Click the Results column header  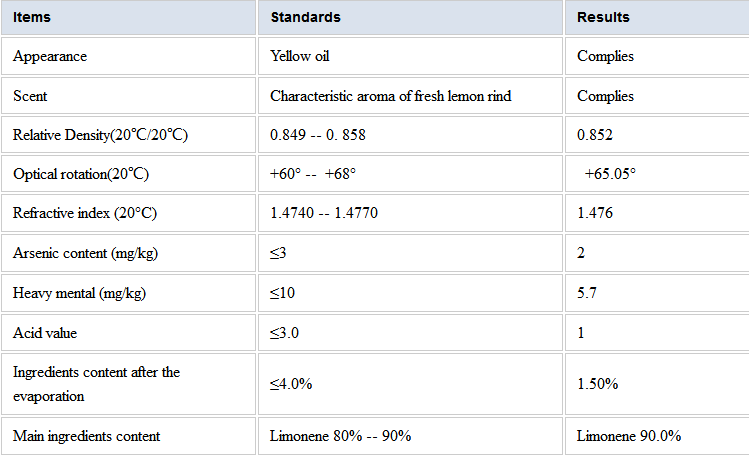click(x=657, y=18)
